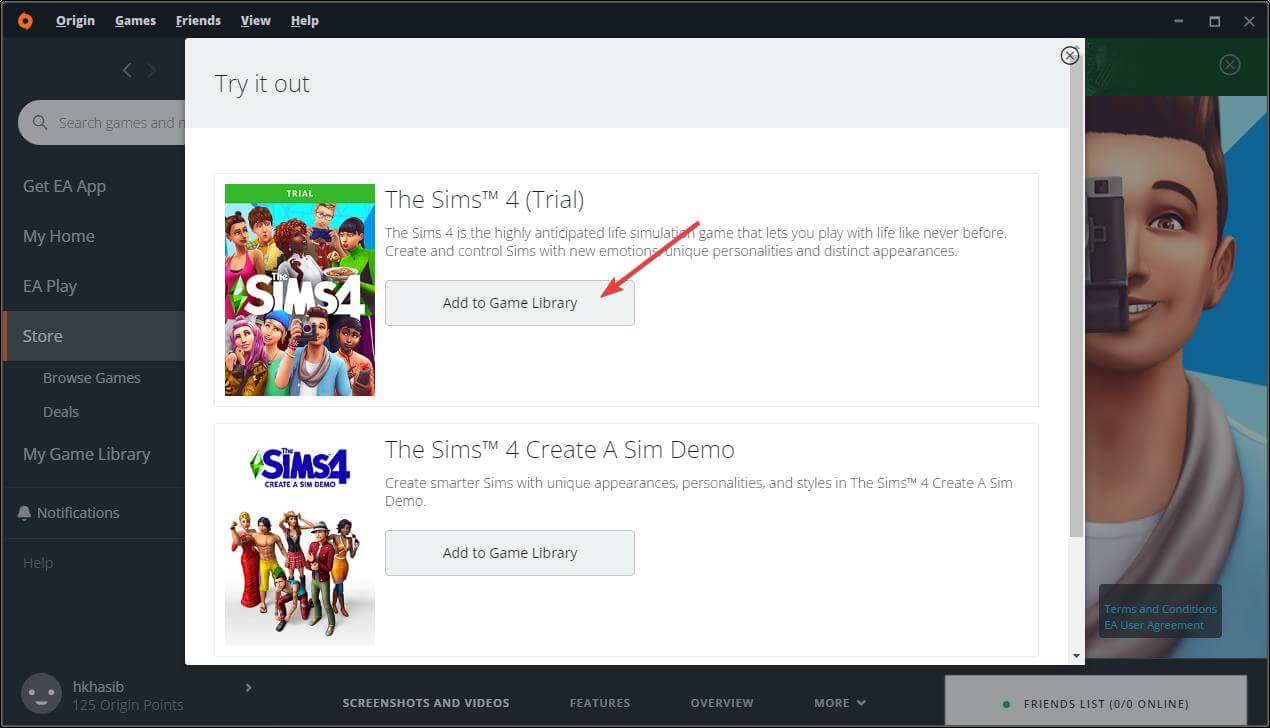Click the back navigation arrow
1270x728 pixels.
[127, 70]
